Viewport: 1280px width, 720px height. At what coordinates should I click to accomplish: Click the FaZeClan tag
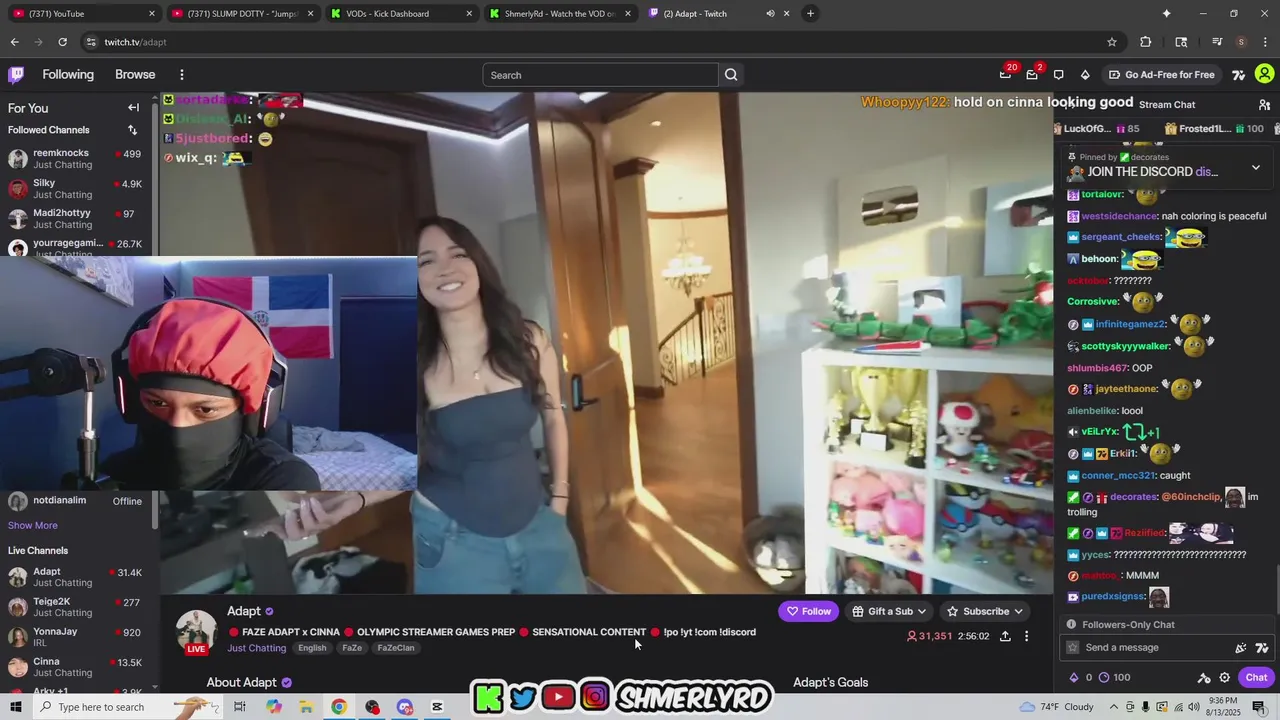point(396,648)
